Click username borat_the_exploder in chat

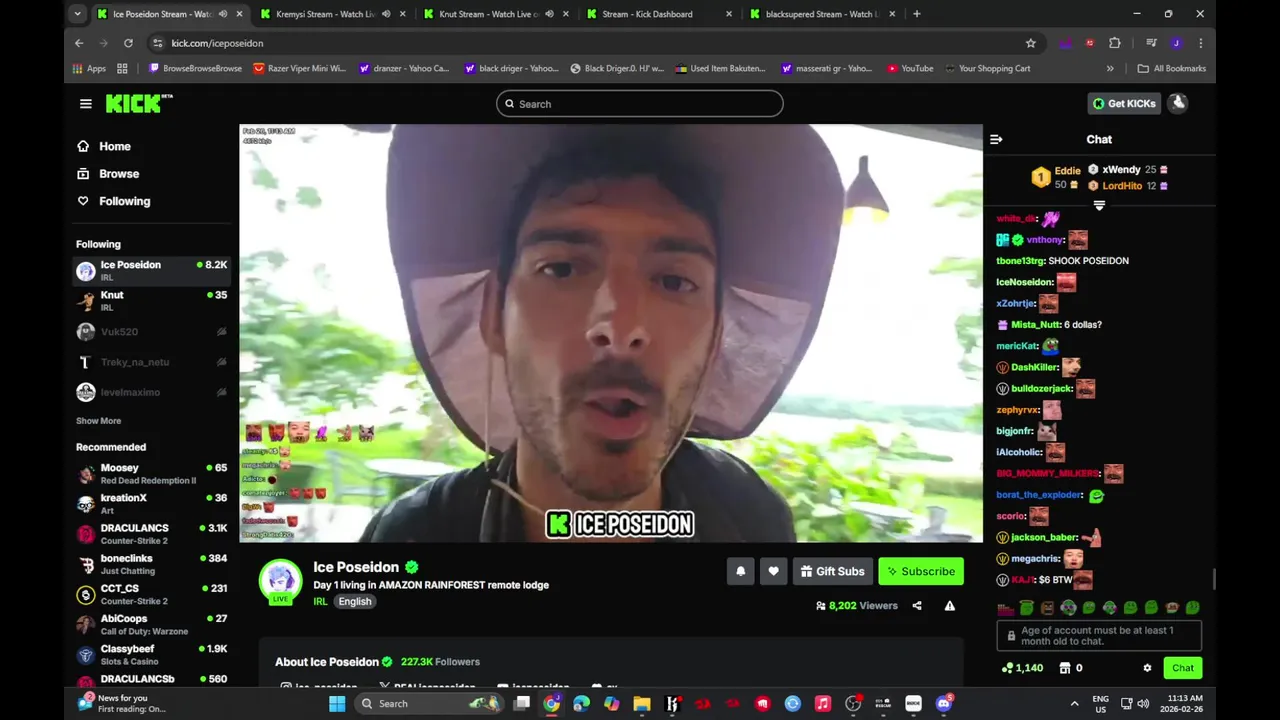[x=1039, y=495]
